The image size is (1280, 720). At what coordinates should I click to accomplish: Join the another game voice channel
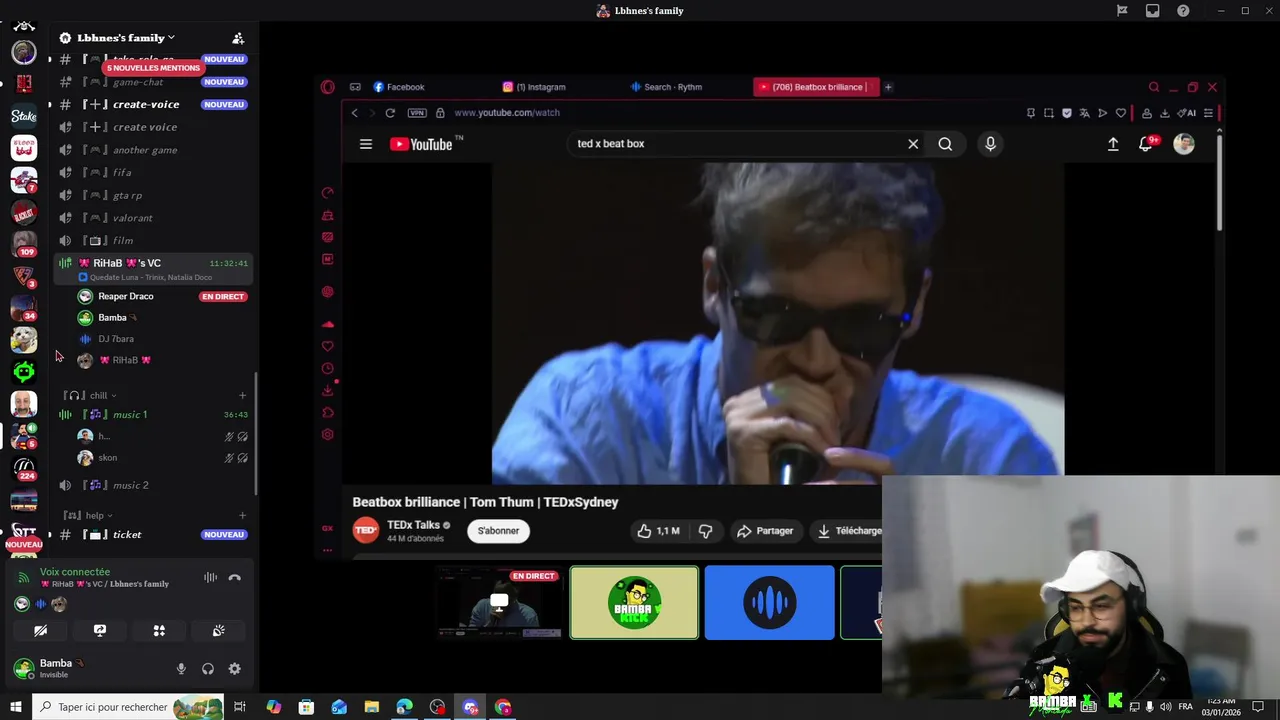pos(145,150)
